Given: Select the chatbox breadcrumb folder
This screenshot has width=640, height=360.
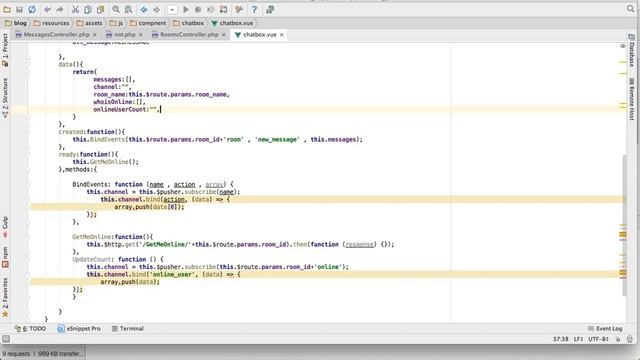Looking at the screenshot, I should [x=188, y=23].
